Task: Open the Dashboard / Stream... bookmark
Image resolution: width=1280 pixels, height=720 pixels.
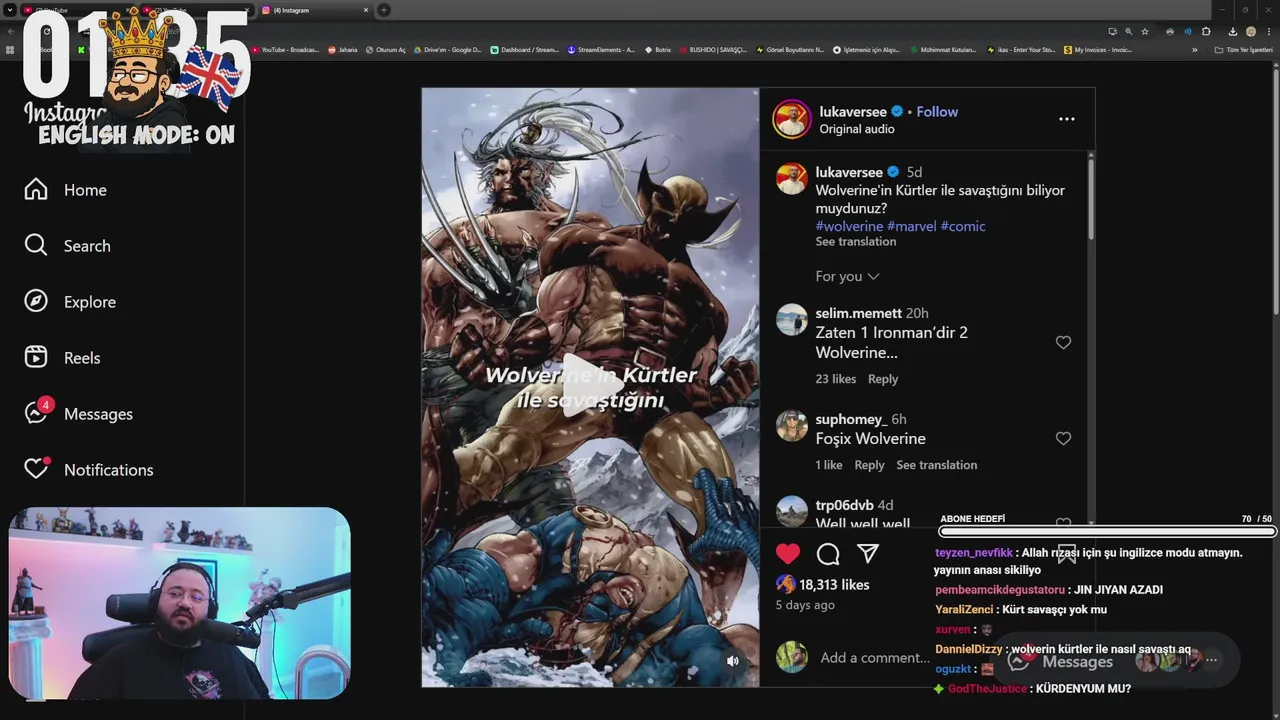Action: [525, 50]
